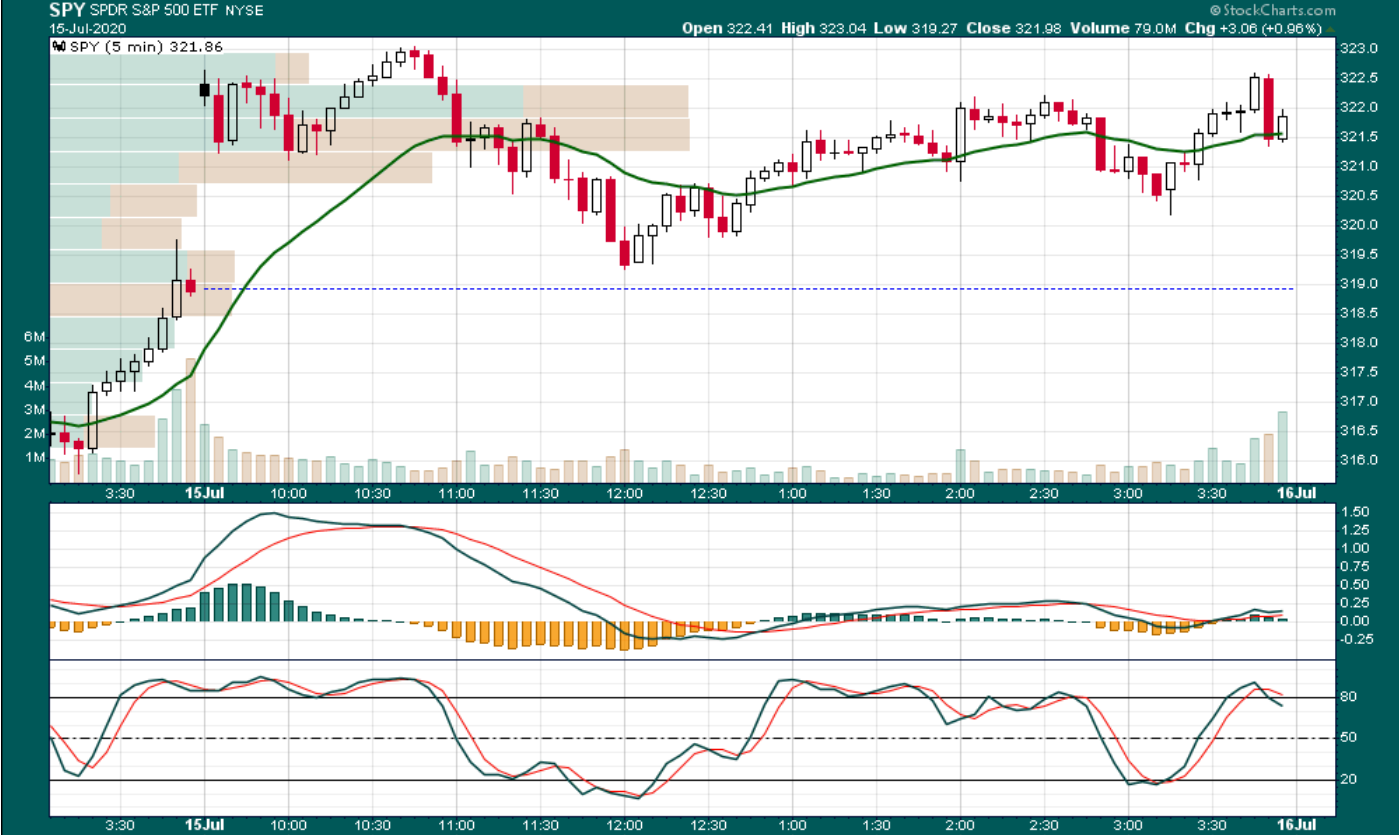Viewport: 1399px width, 835px height.
Task: Click the 318.5 price axis label
Action: pos(1358,313)
